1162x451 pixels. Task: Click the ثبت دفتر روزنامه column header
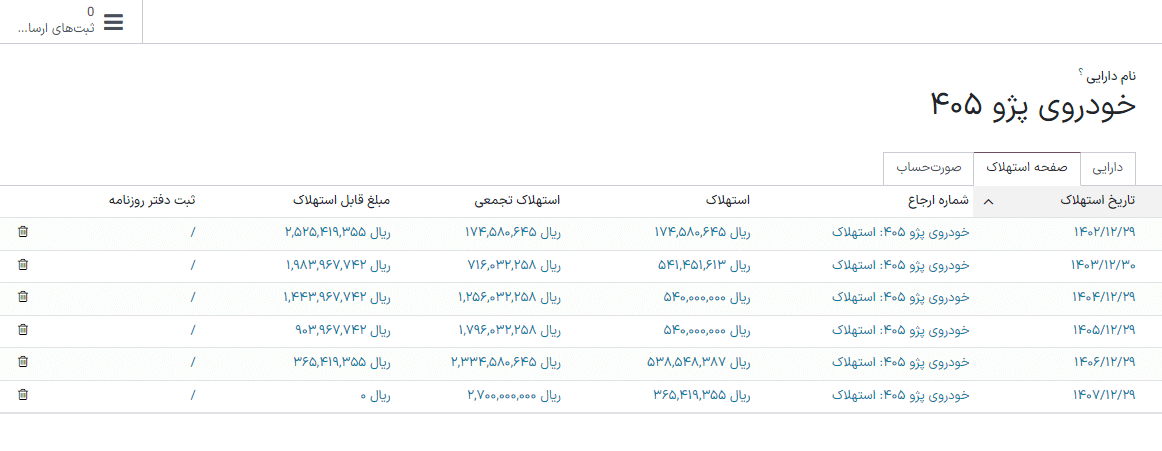[x=152, y=201]
